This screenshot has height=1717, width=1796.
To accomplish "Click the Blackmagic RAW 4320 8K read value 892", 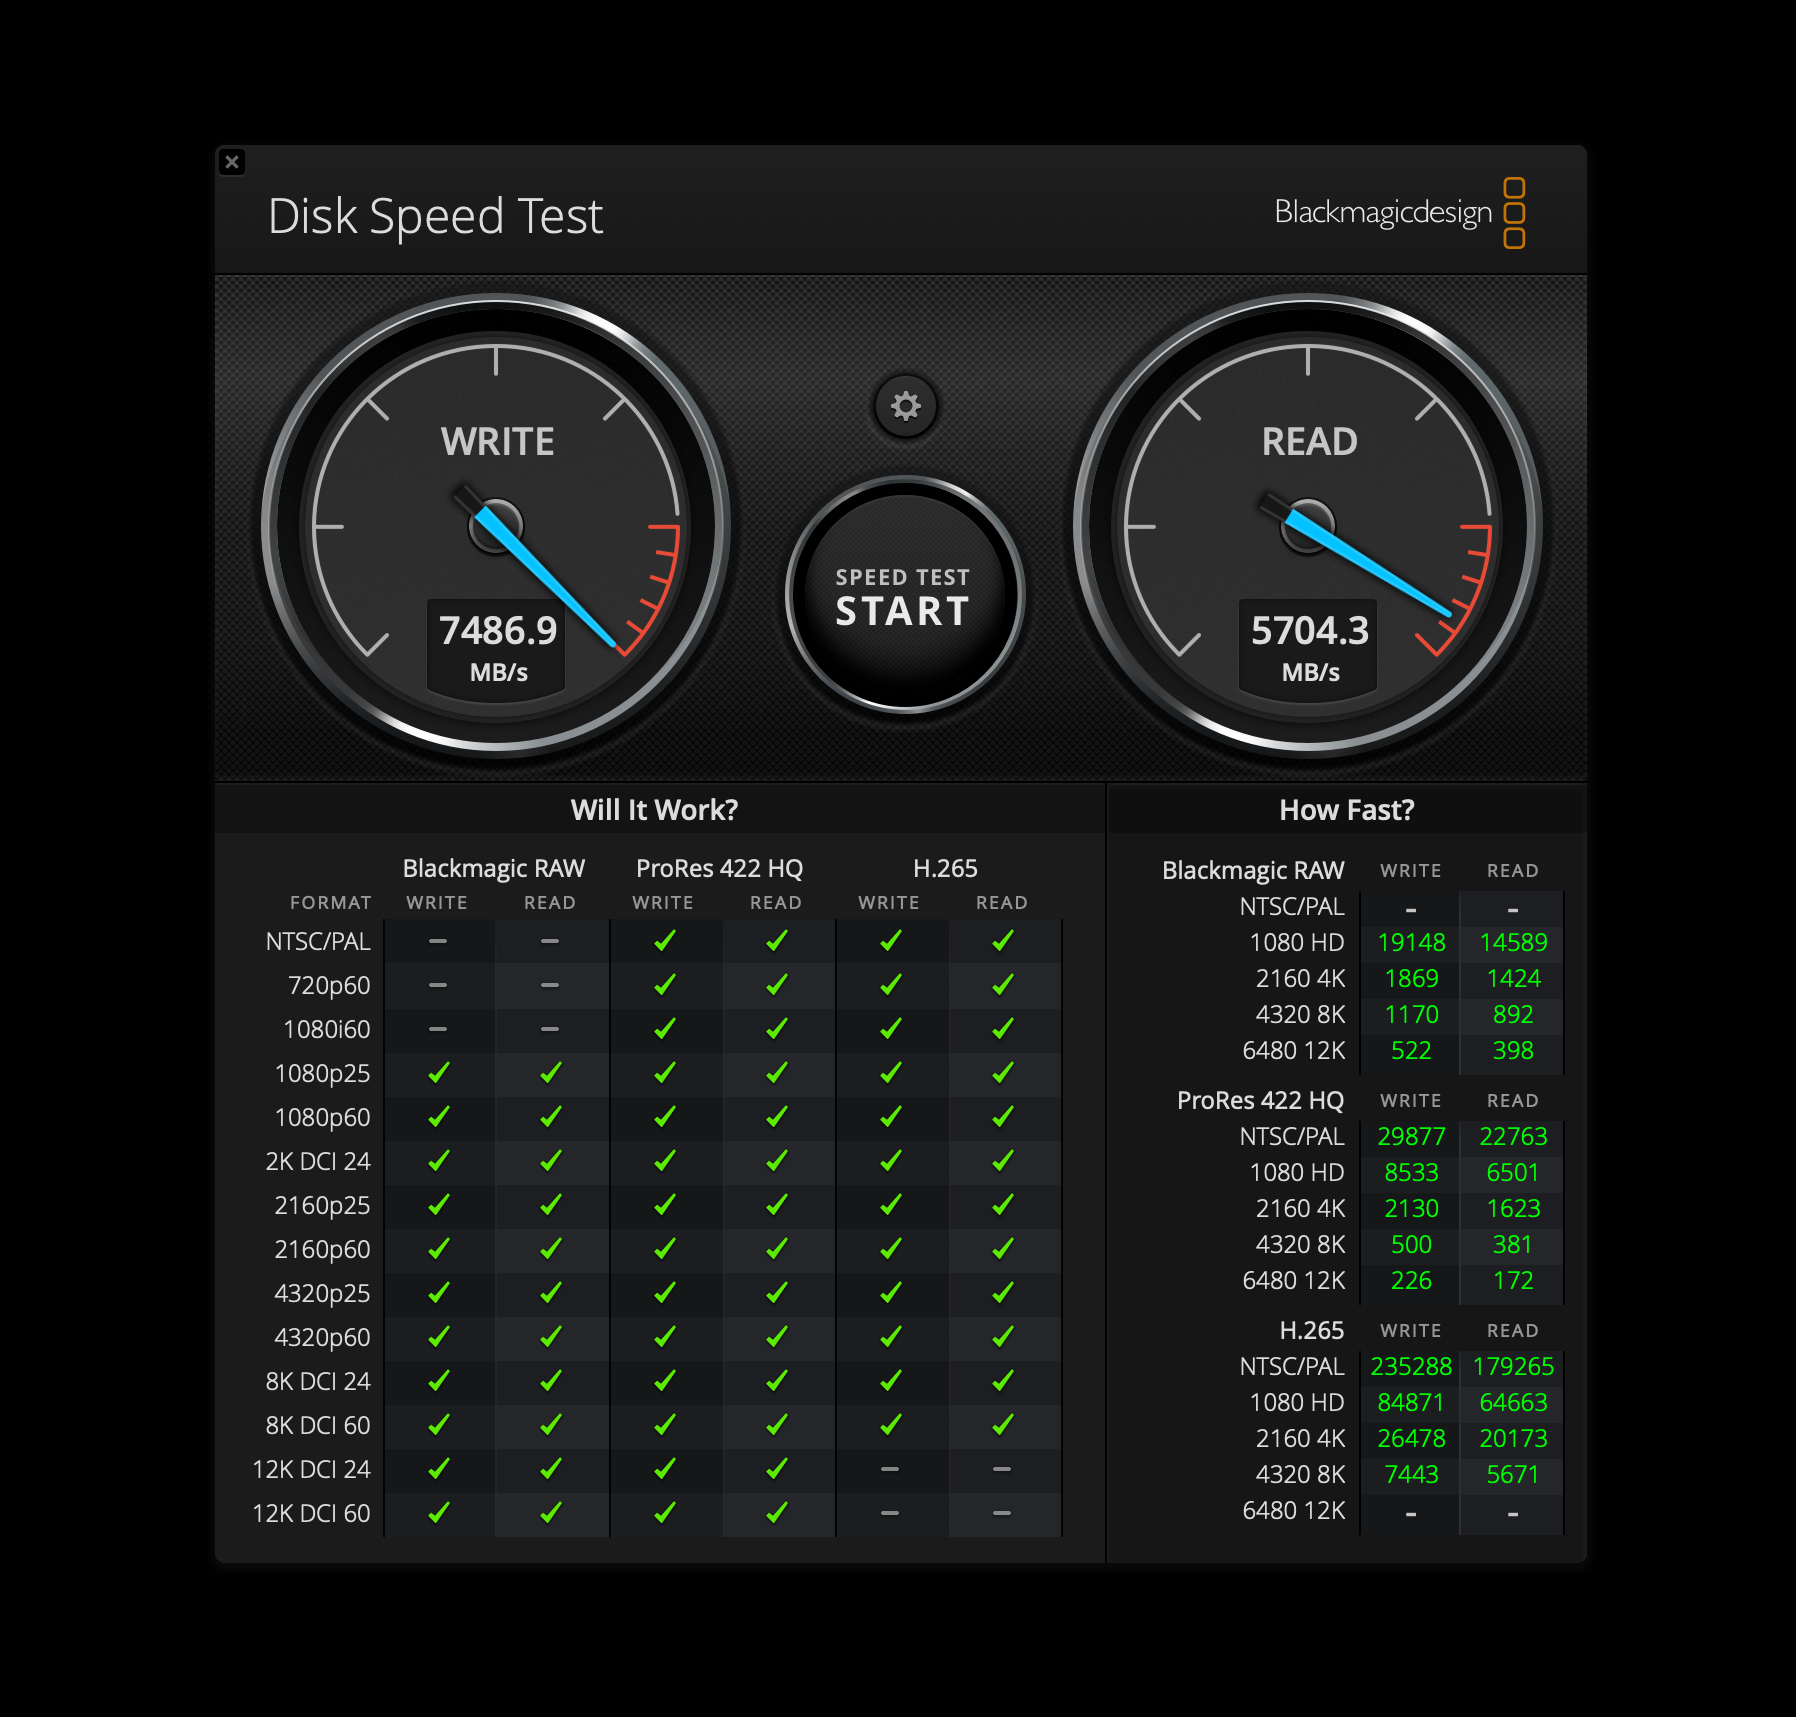I will pyautogui.click(x=1513, y=1014).
